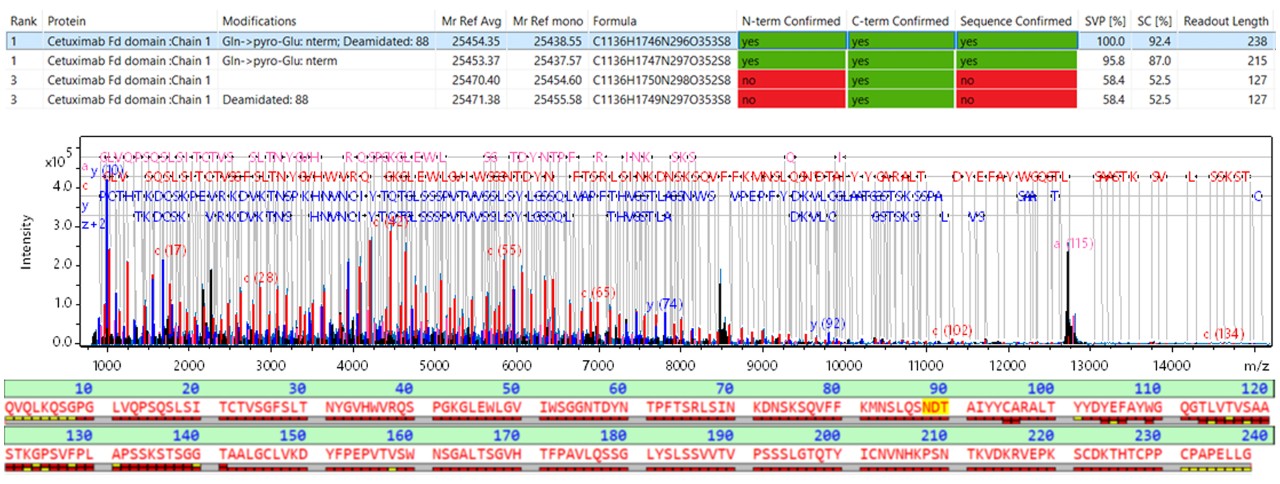This screenshot has height=484, width=1280.
Task: Select the N-term Confirmed column header
Action: coord(789,21)
